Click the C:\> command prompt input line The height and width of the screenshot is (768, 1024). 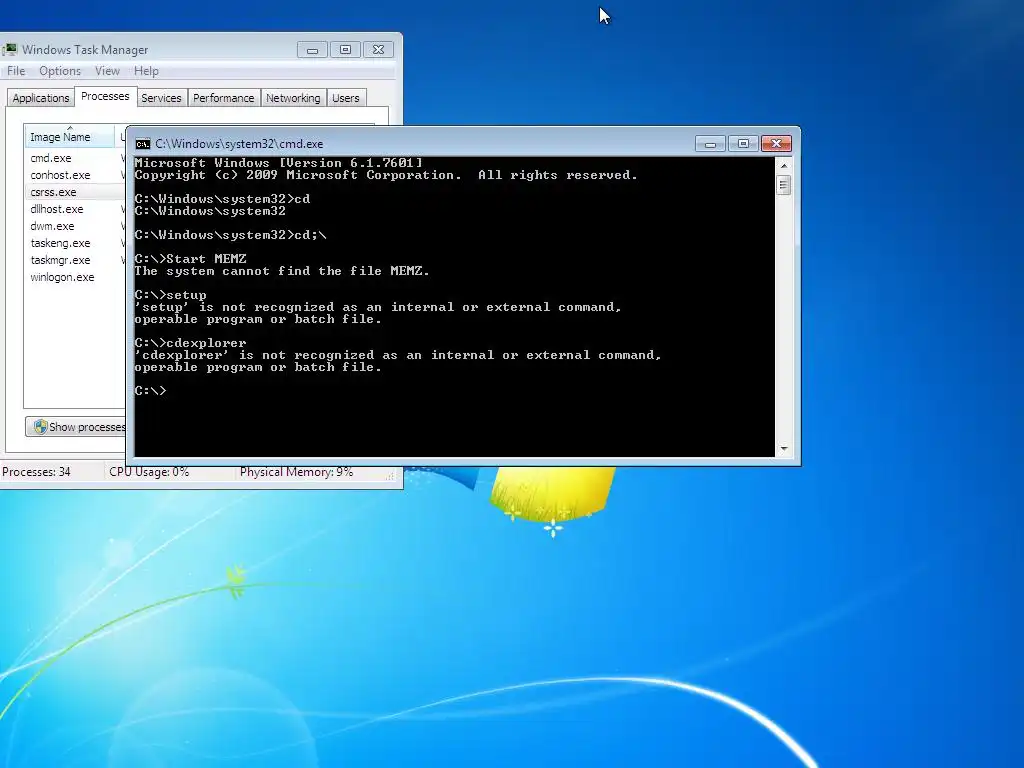[151, 391]
